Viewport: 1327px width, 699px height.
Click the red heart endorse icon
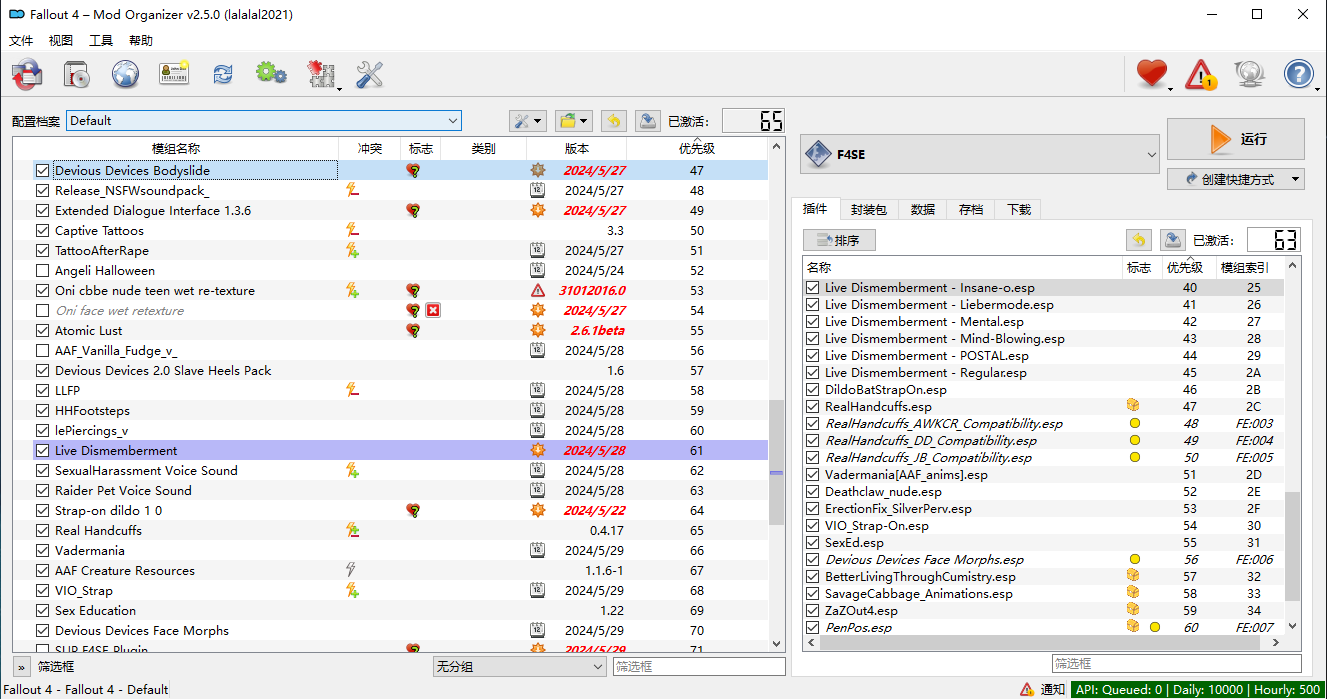point(1152,73)
